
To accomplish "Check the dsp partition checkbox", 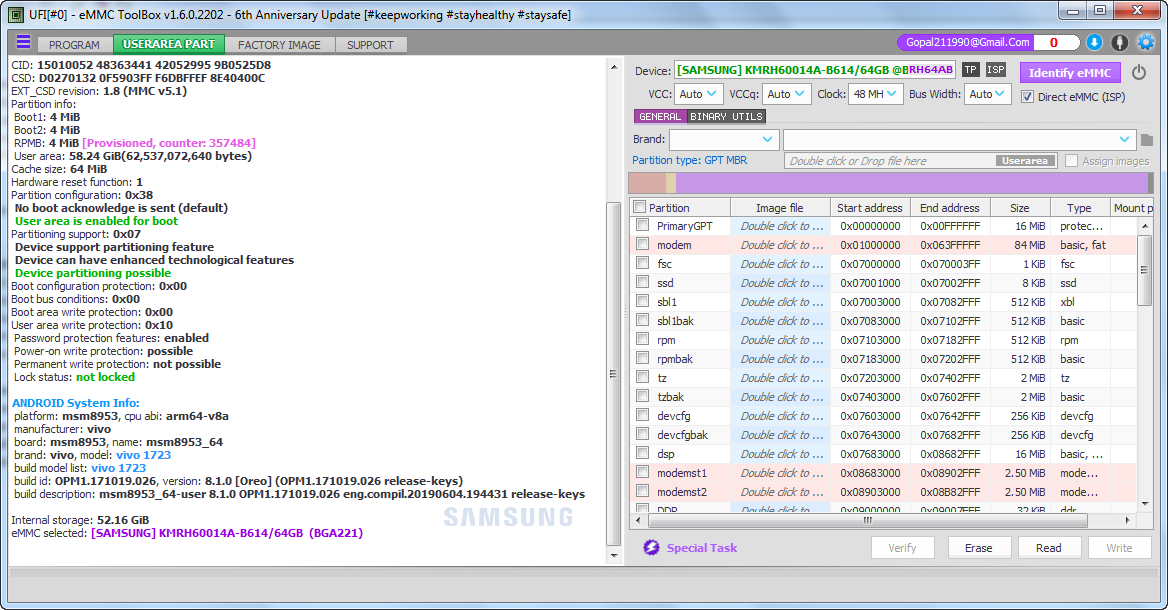I will [x=642, y=453].
